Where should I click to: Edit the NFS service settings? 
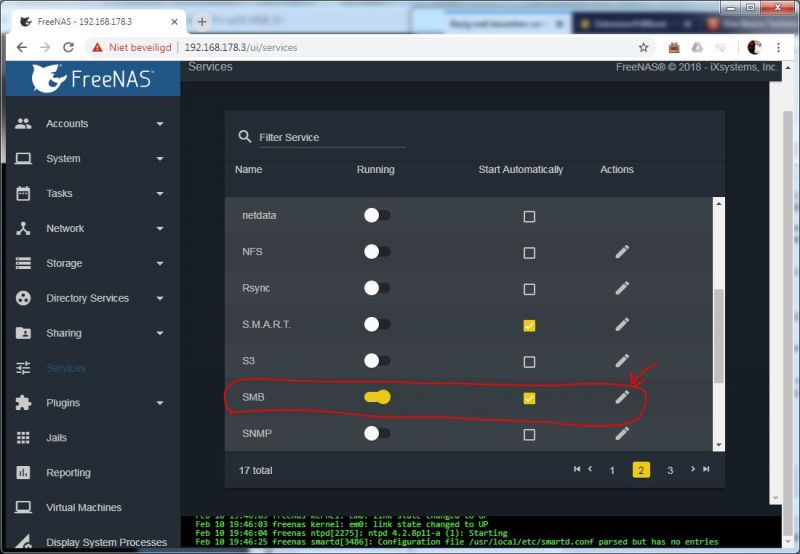point(622,251)
